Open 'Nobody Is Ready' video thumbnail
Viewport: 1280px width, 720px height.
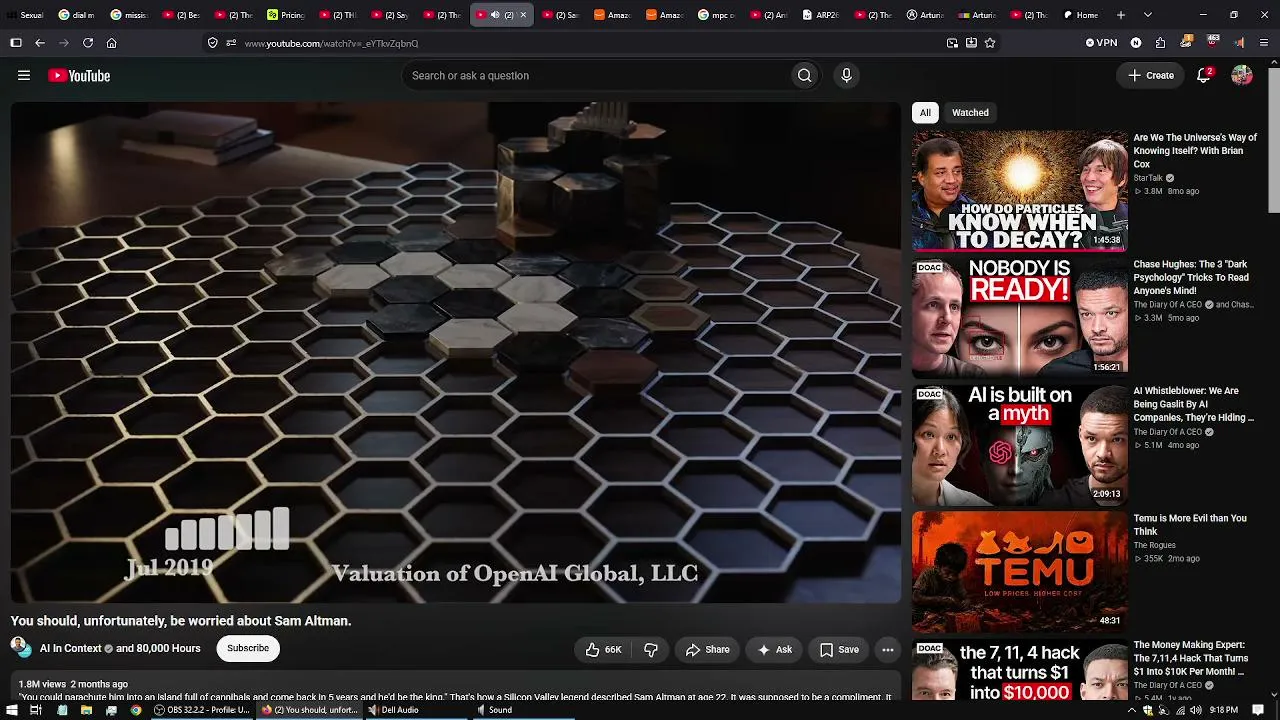click(x=1019, y=317)
